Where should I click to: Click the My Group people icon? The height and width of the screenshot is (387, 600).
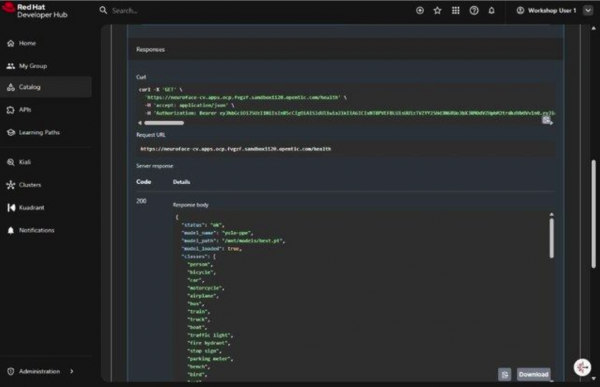pyautogui.click(x=11, y=66)
